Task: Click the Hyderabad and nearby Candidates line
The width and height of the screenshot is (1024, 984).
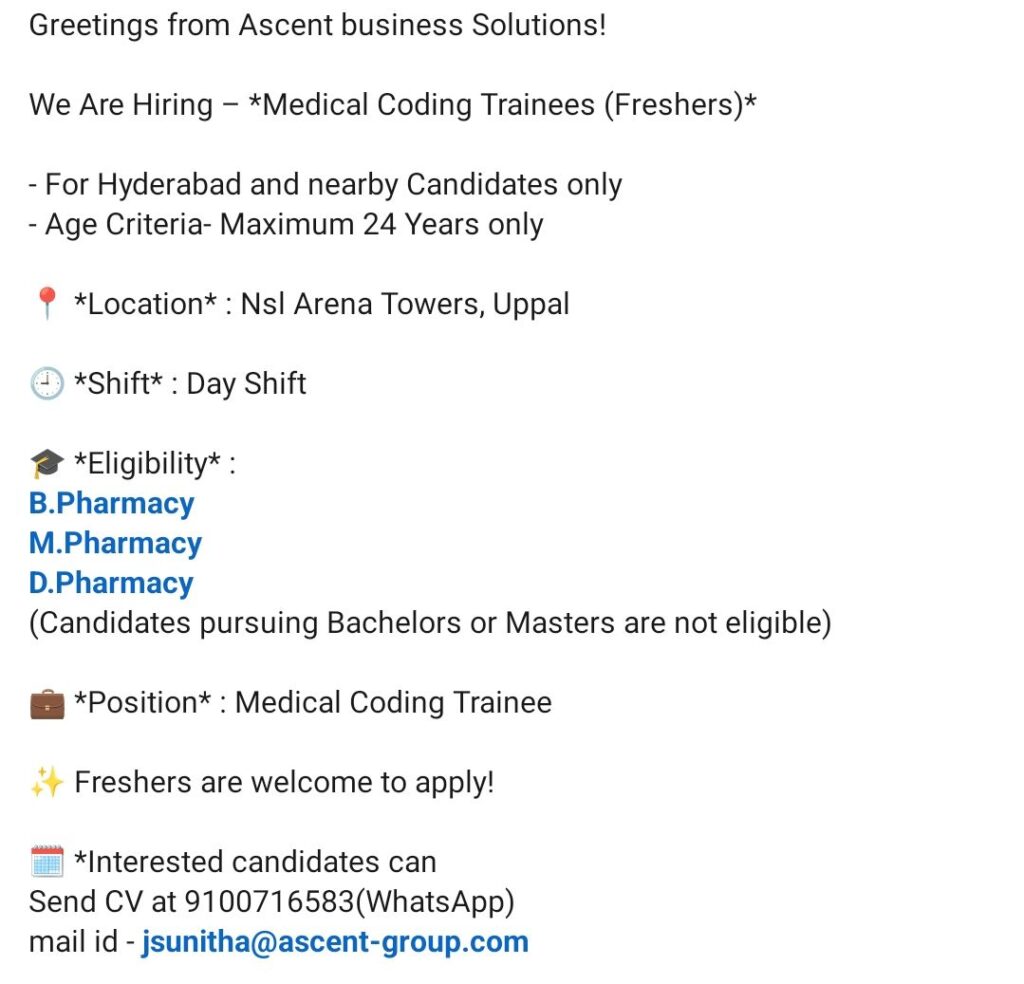Action: point(326,185)
